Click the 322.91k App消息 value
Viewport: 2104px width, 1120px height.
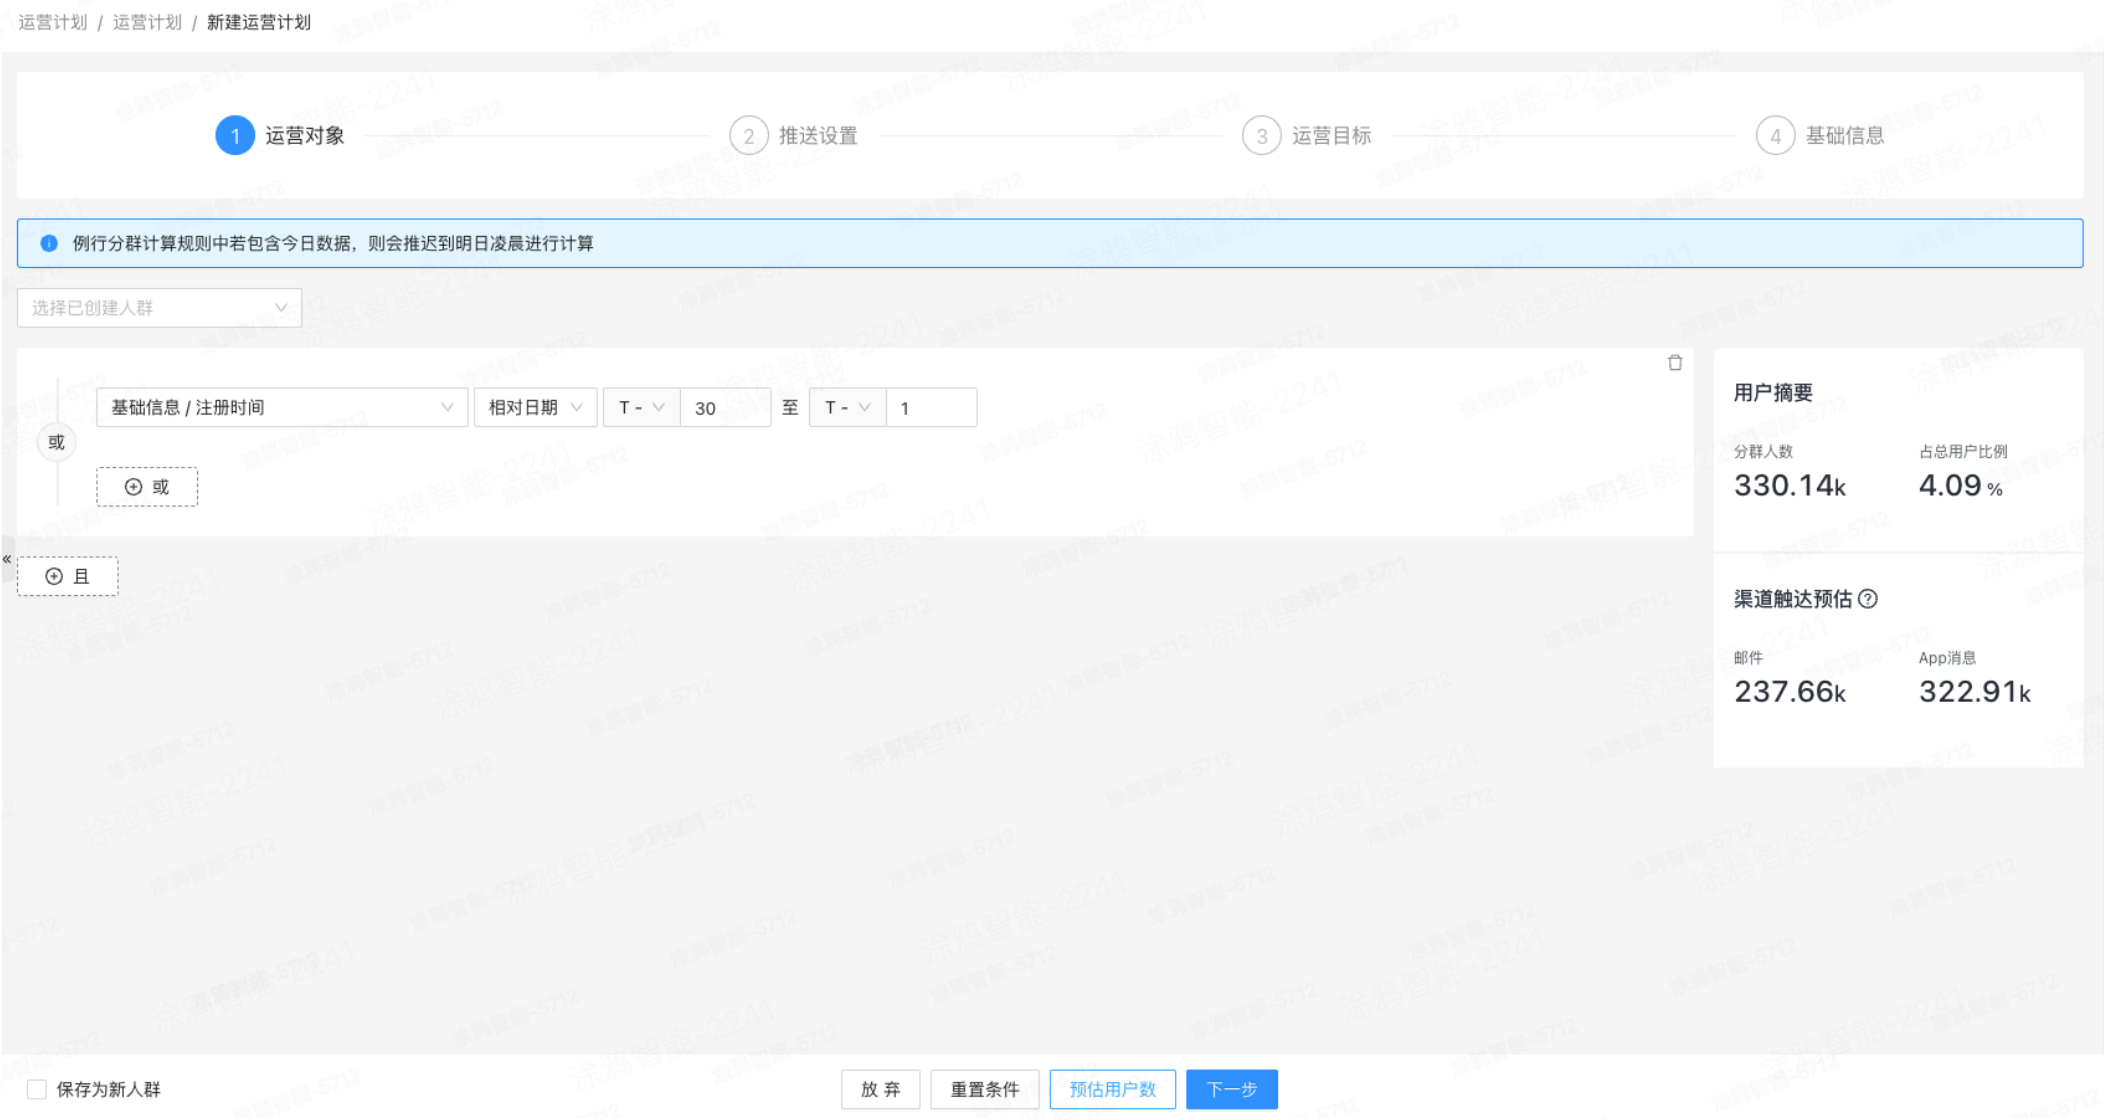1975,691
